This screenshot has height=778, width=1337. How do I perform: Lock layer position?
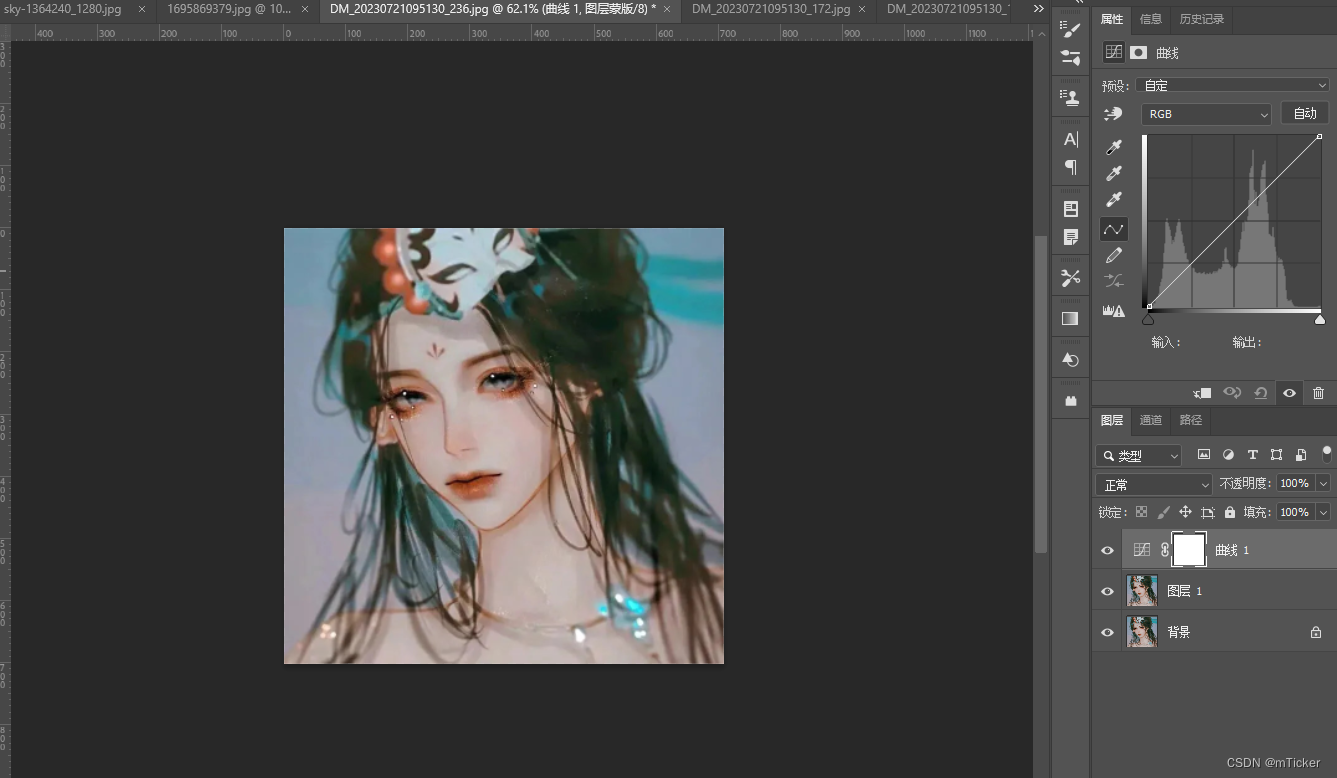coord(1185,512)
